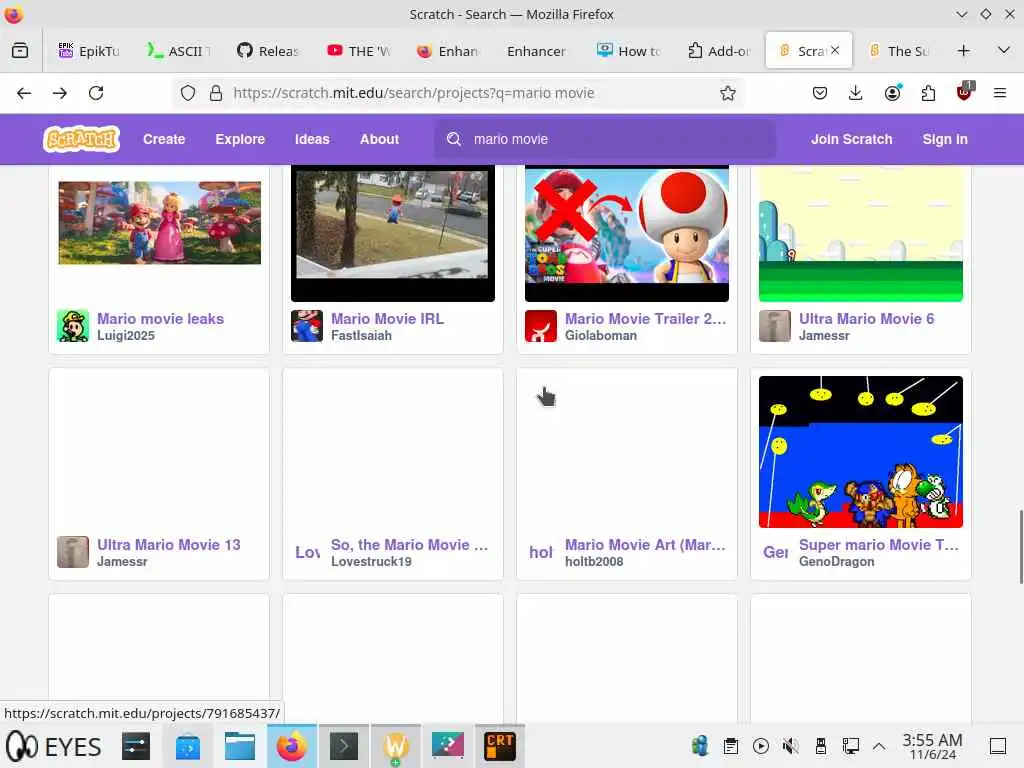Open a new browser tab
Viewport: 1024px width, 768px height.
click(x=963, y=51)
